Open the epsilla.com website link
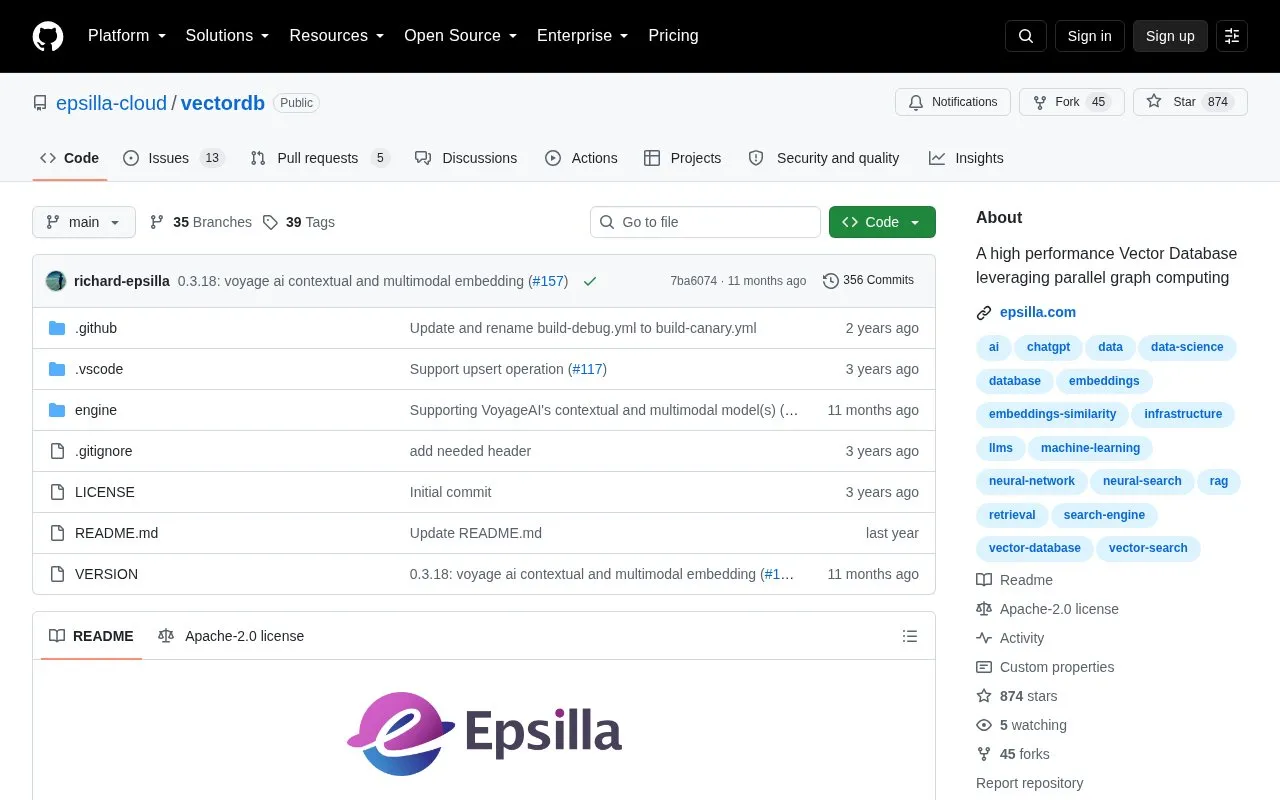The width and height of the screenshot is (1280, 800). point(1038,312)
